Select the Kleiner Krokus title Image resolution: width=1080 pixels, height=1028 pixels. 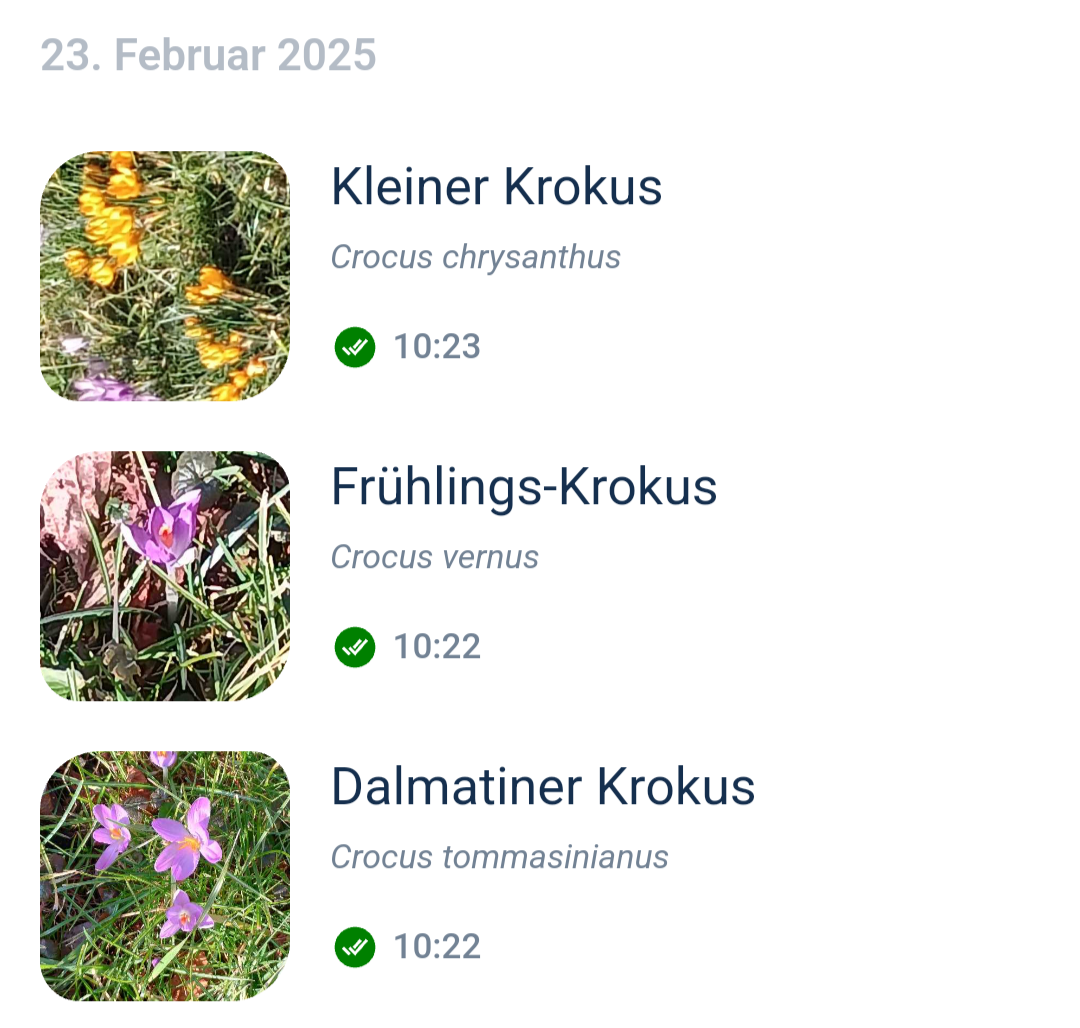tap(496, 187)
